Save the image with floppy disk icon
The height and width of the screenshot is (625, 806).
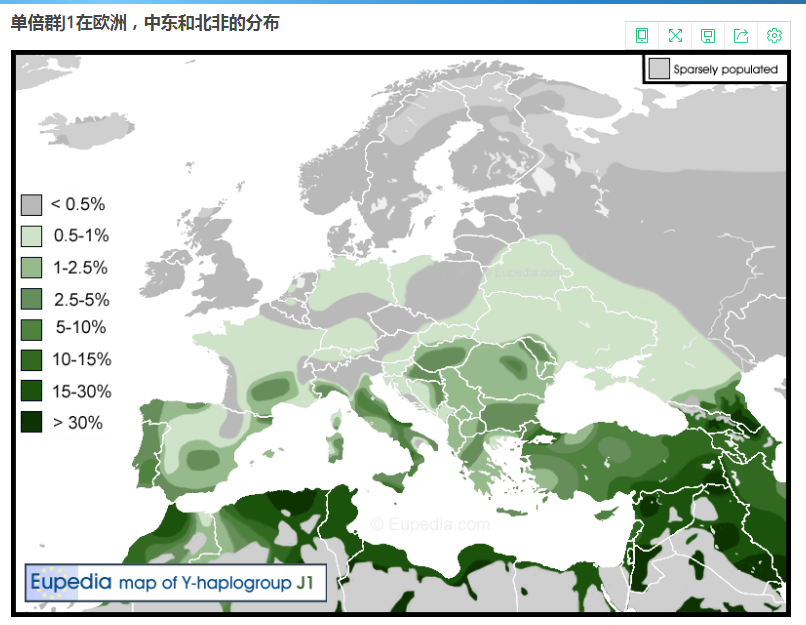(x=708, y=35)
